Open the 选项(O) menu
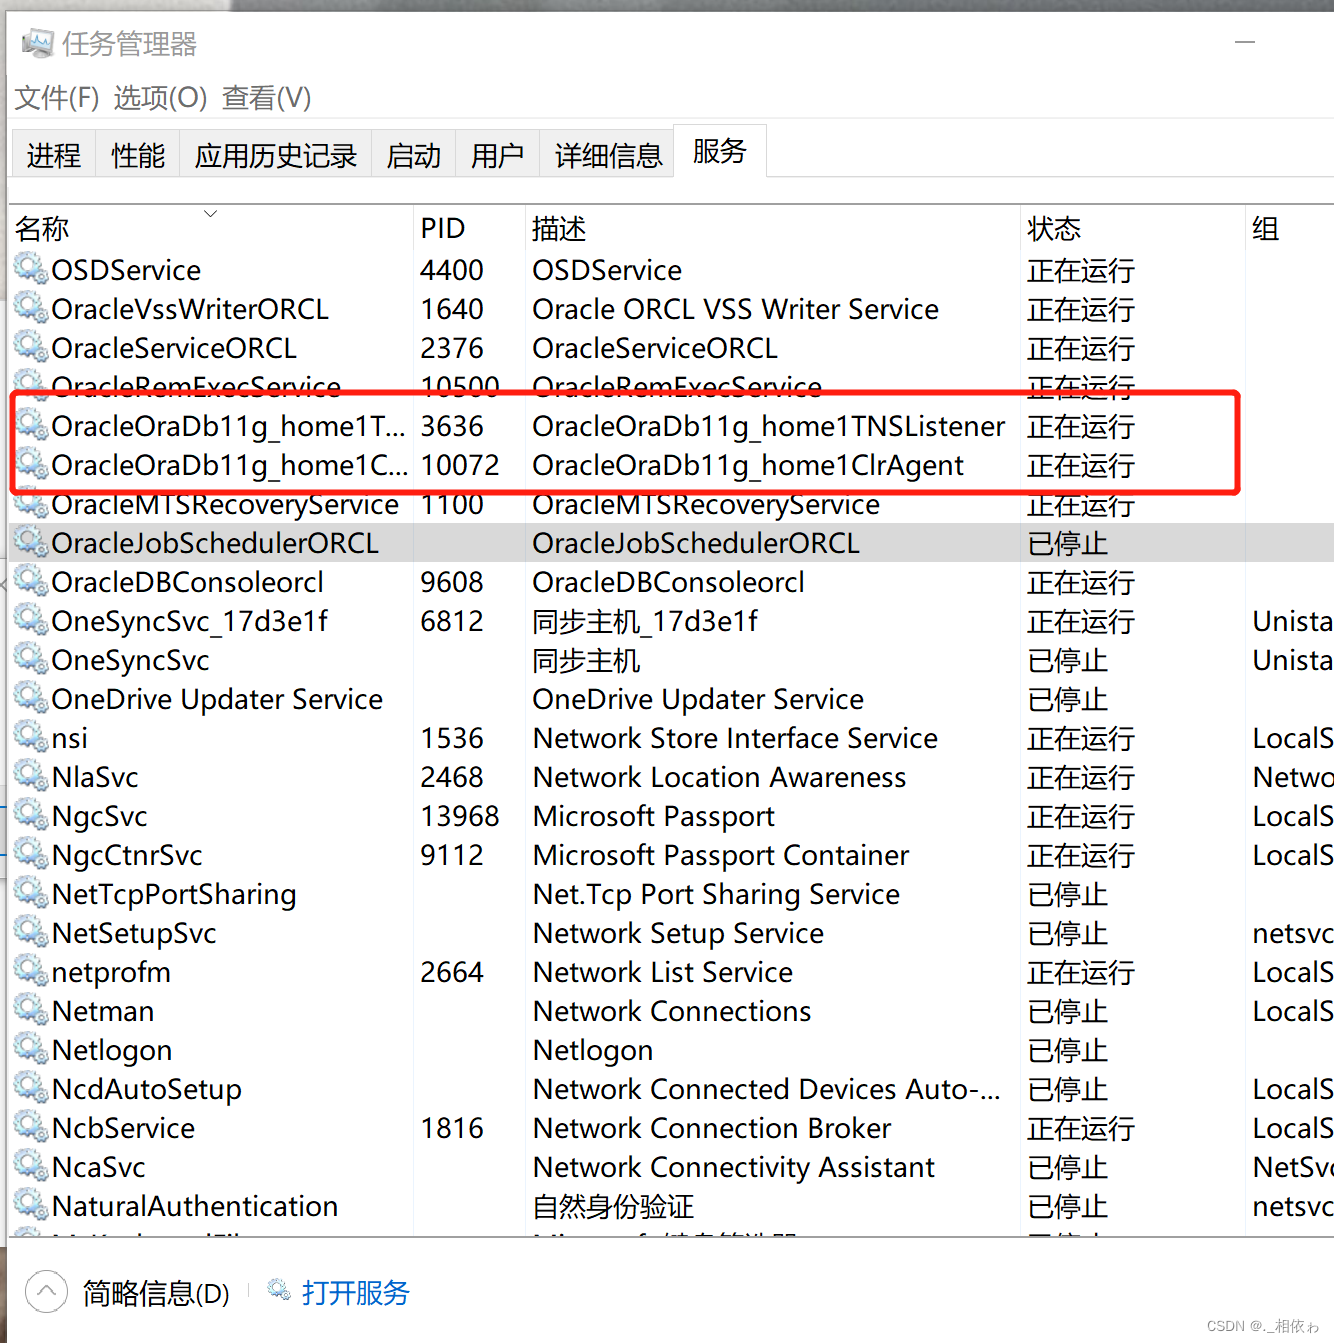The image size is (1334, 1343). 160,98
